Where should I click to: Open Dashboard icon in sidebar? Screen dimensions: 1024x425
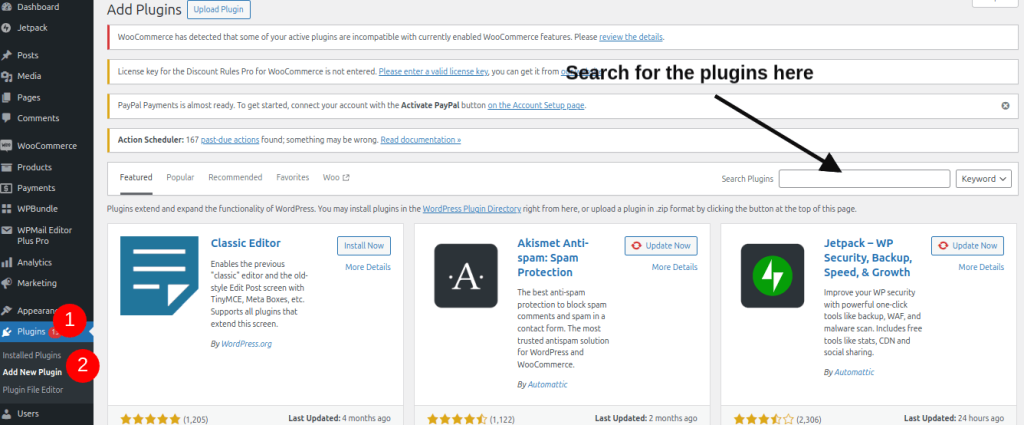pyautogui.click(x=7, y=7)
